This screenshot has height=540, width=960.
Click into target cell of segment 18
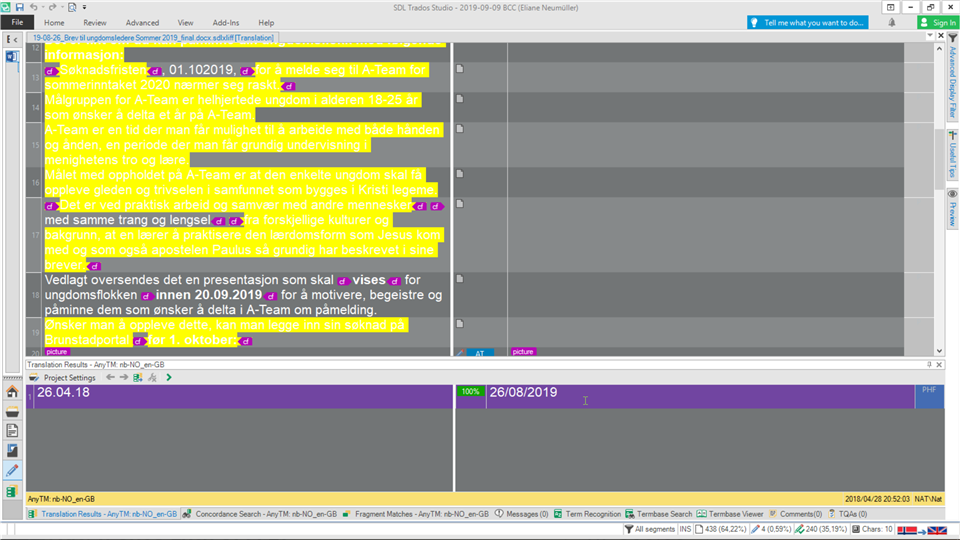pyautogui.click(x=705, y=294)
